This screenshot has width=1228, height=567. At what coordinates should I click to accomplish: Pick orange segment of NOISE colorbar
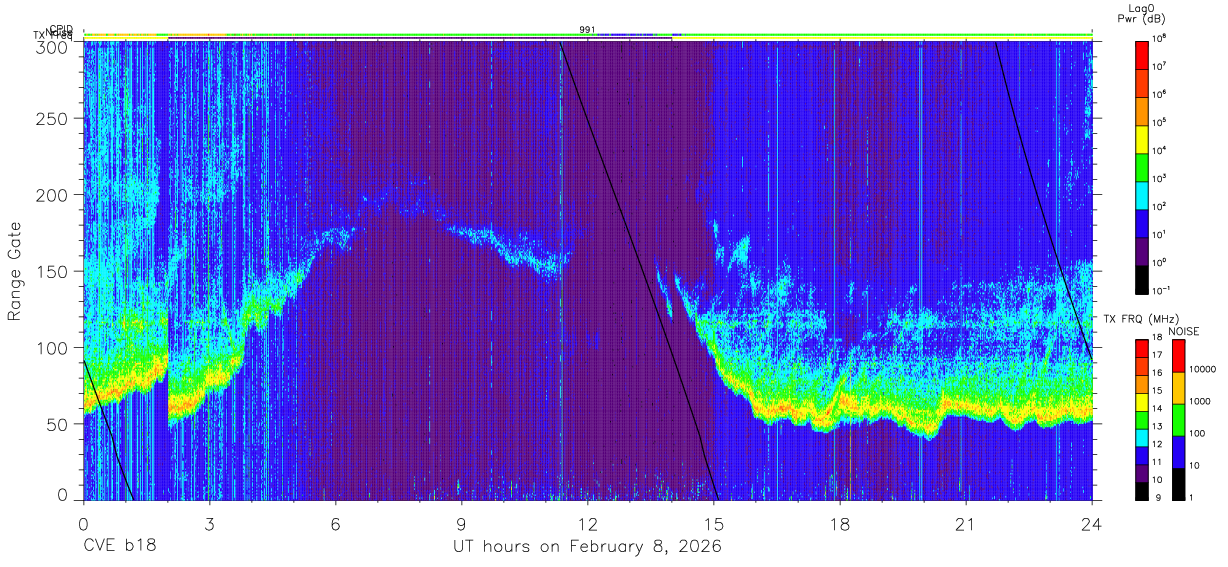[1178, 387]
